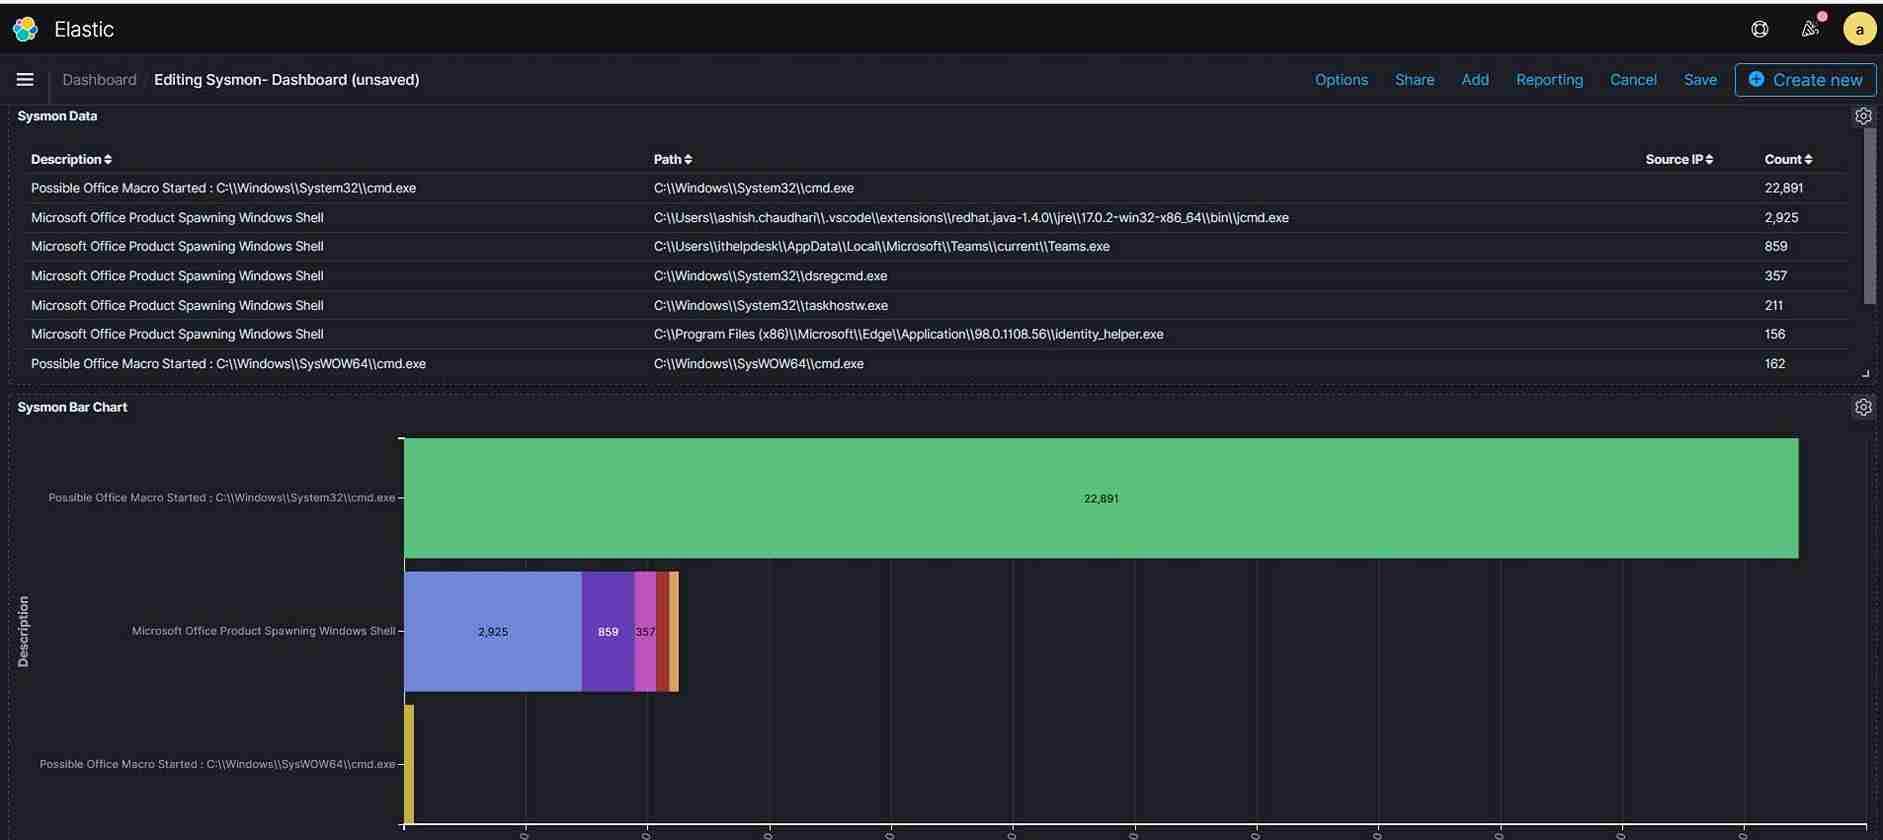Click the Sysmon Data panel resize handle
Image resolution: width=1883 pixels, height=840 pixels.
pyautogui.click(x=1865, y=373)
